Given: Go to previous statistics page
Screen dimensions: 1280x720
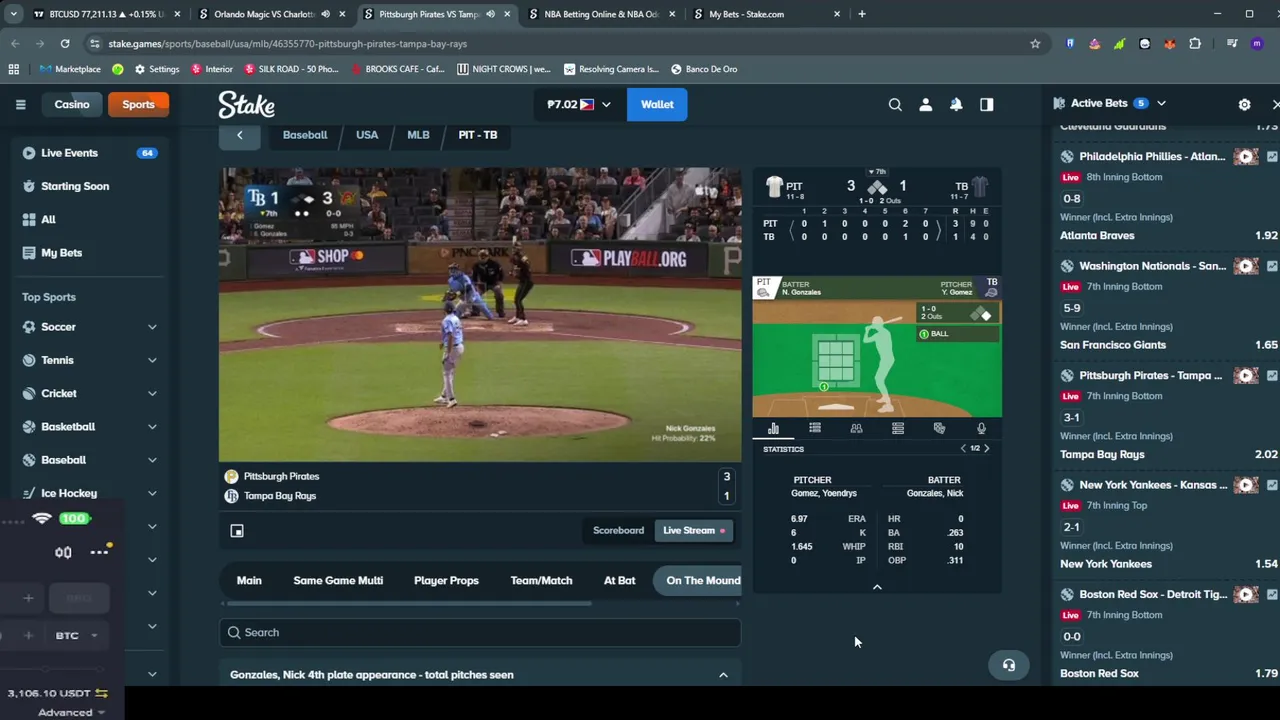Looking at the screenshot, I should pyautogui.click(x=963, y=449).
